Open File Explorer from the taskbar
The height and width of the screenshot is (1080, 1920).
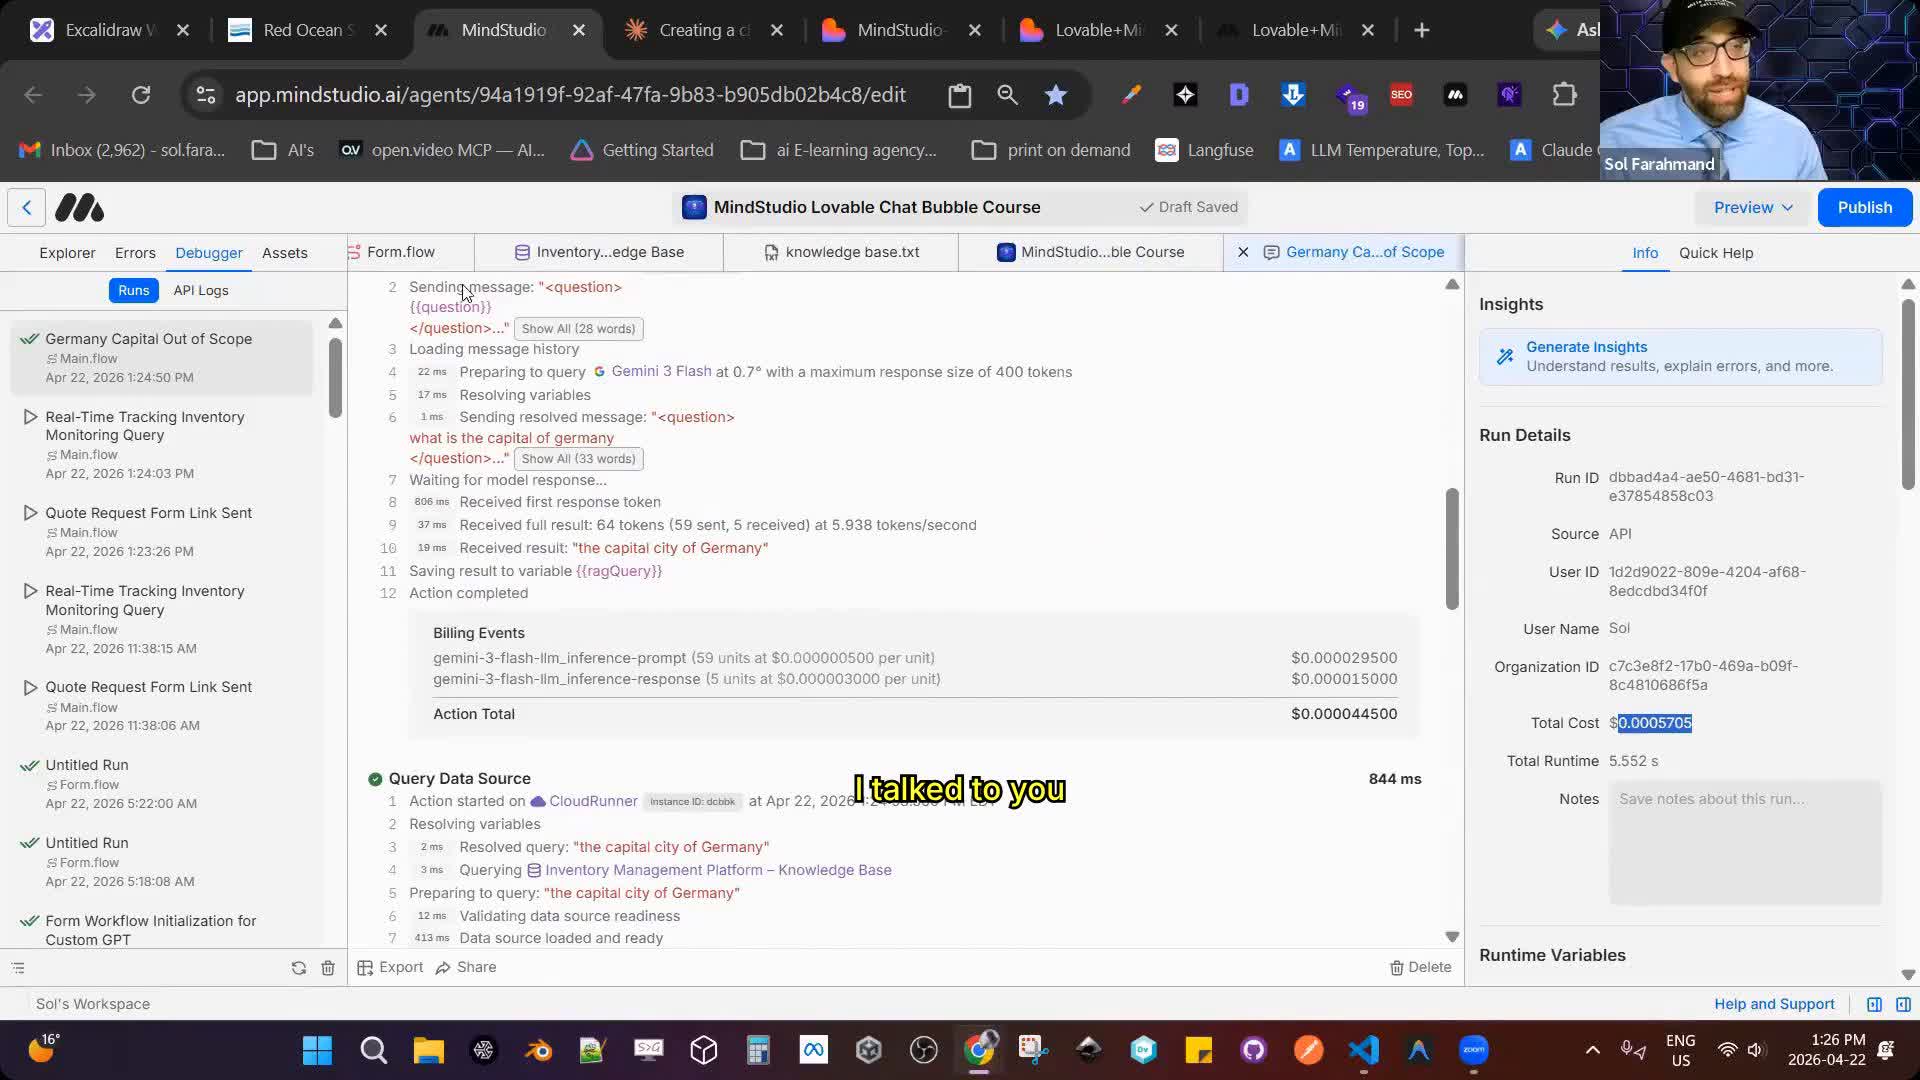click(429, 1050)
